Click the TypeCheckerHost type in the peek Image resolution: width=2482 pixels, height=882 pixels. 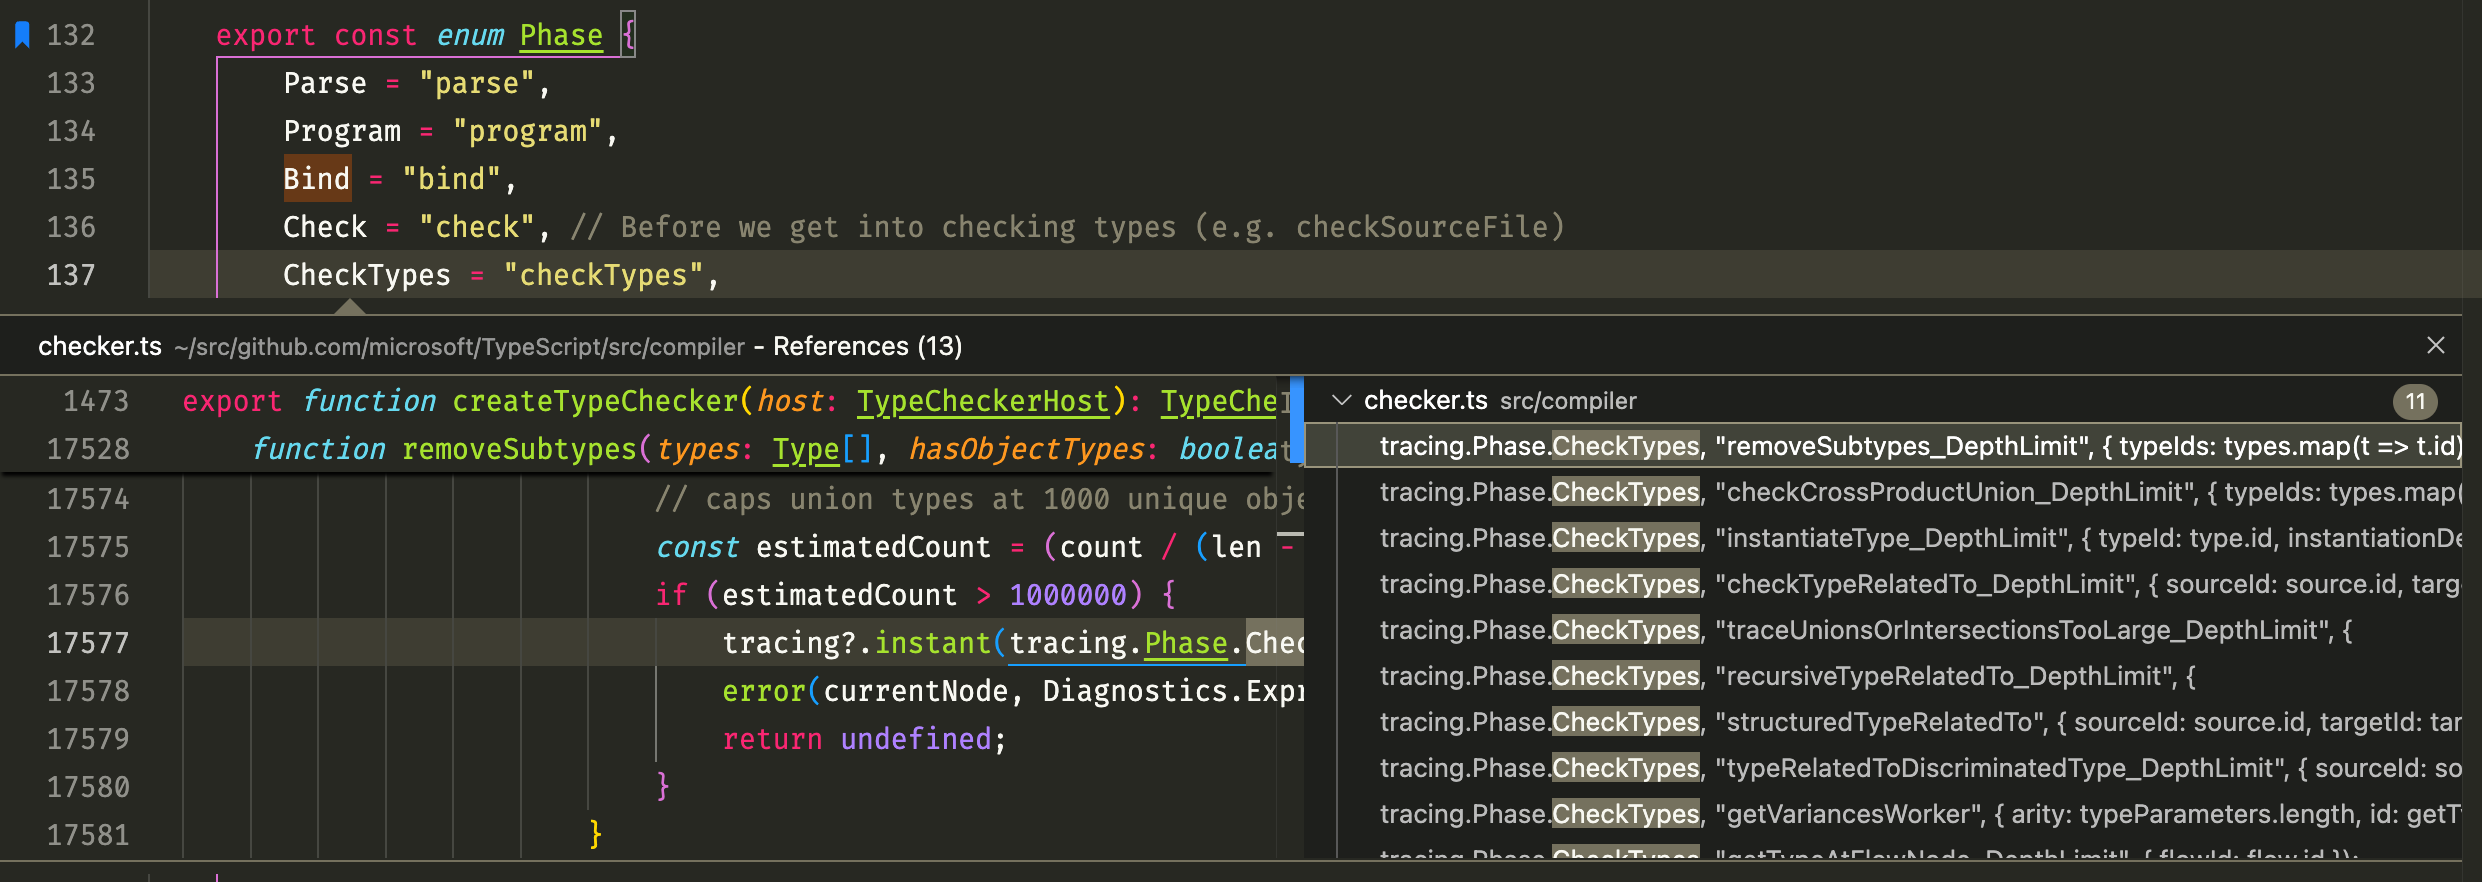(x=982, y=401)
